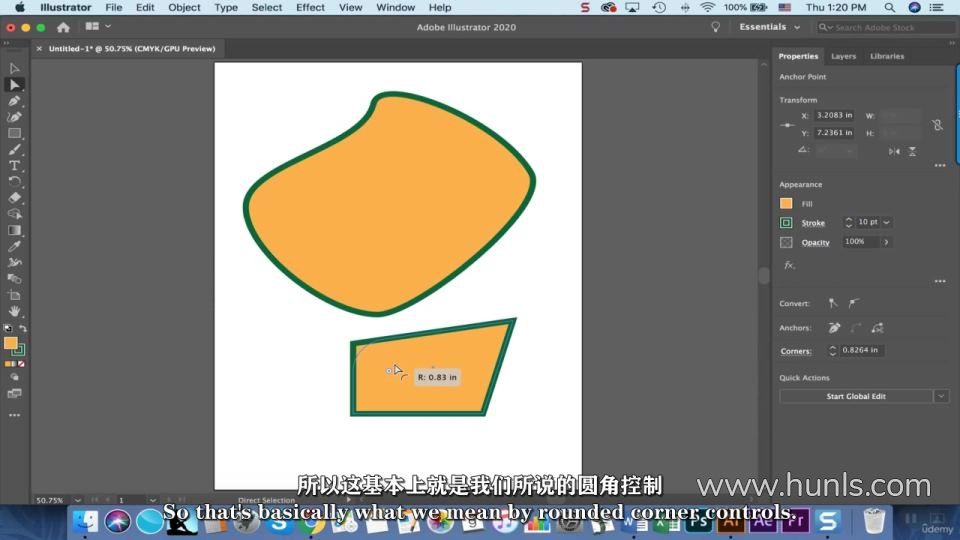Screen dimensions: 960x540
Task: Open the File menu
Action: point(113,7)
